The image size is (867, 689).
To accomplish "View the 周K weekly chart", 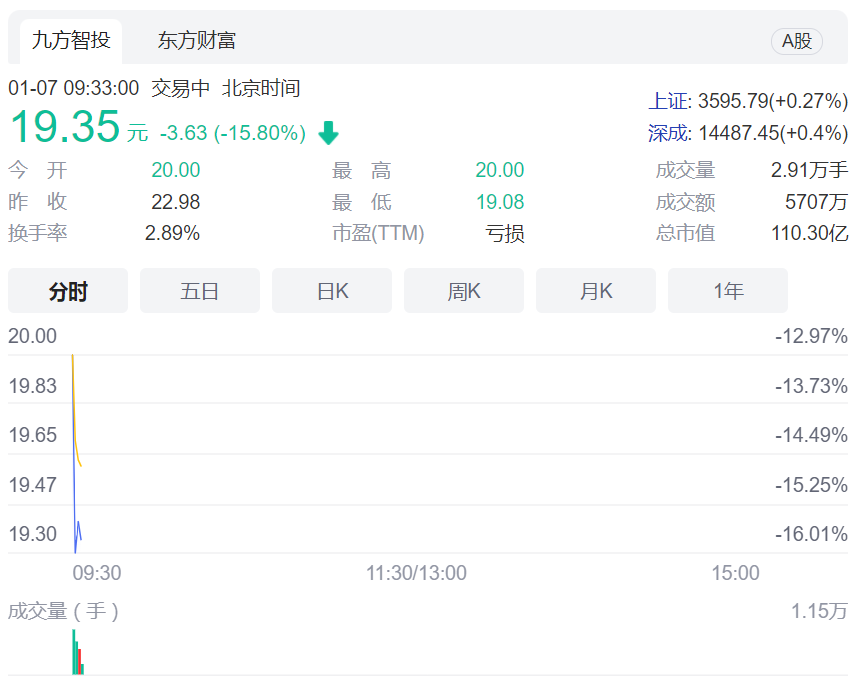I will coord(463,290).
